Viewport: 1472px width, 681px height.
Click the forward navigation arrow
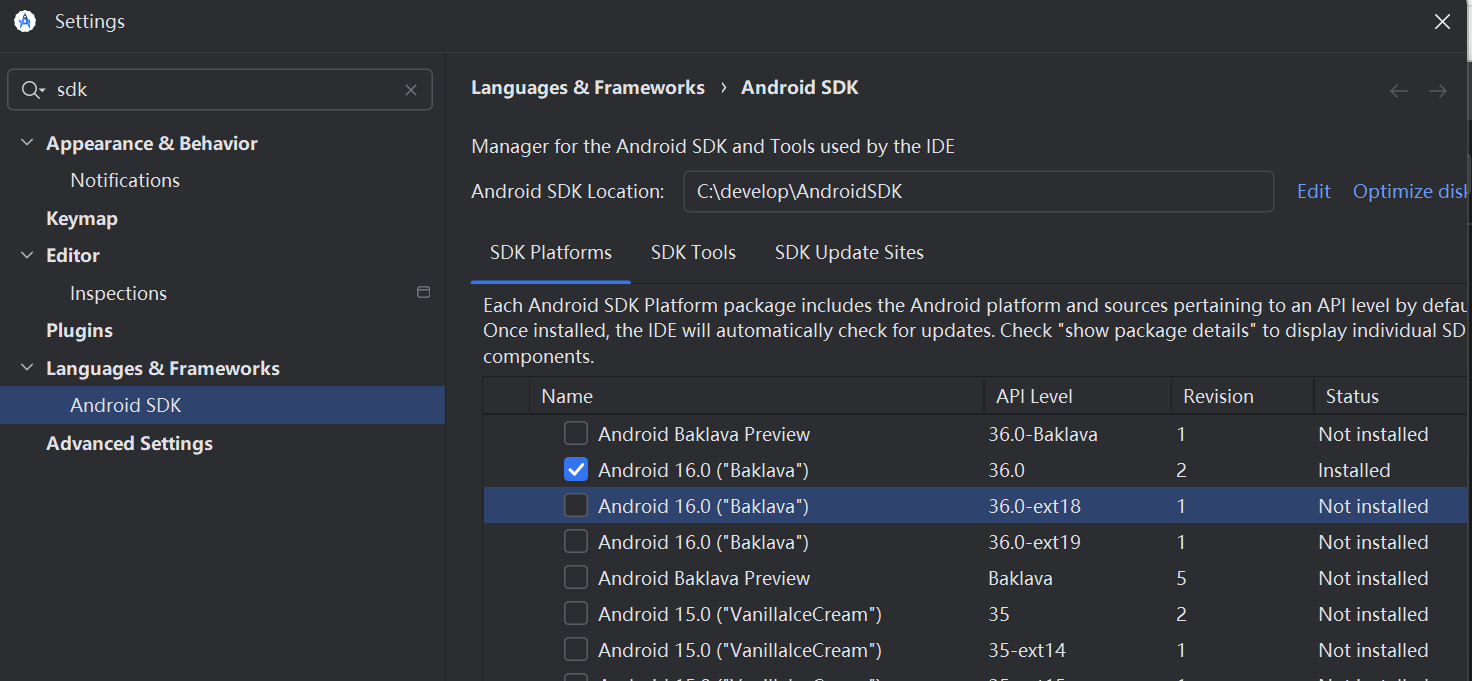tap(1438, 91)
